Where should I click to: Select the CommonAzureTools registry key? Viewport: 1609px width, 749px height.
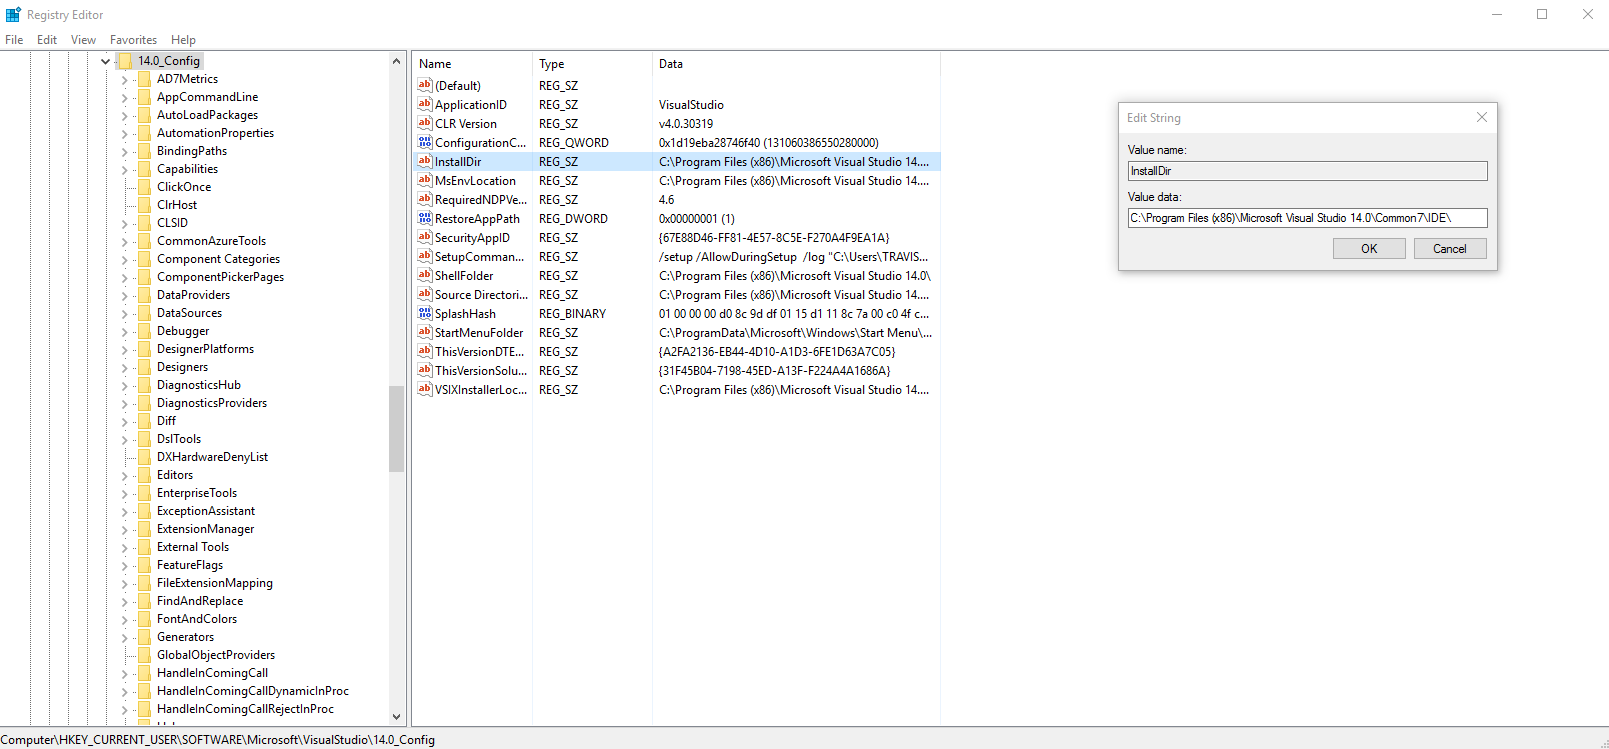(x=211, y=241)
